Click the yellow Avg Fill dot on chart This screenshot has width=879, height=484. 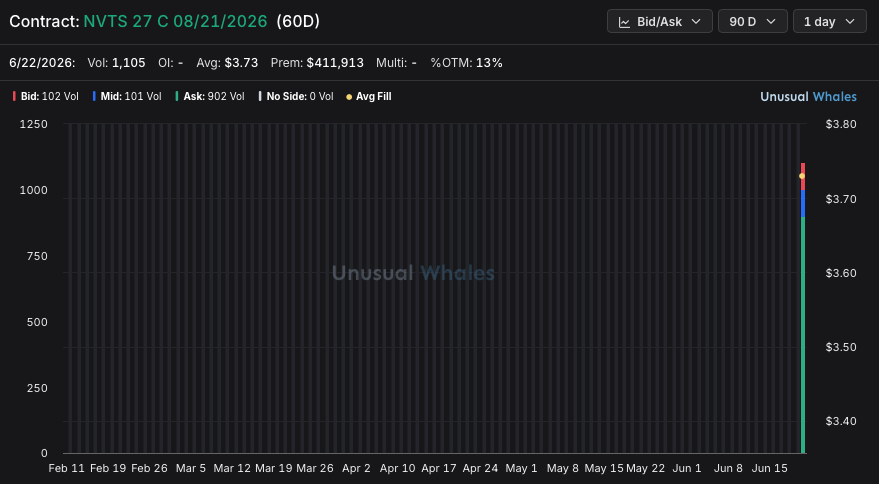pyautogui.click(x=802, y=176)
